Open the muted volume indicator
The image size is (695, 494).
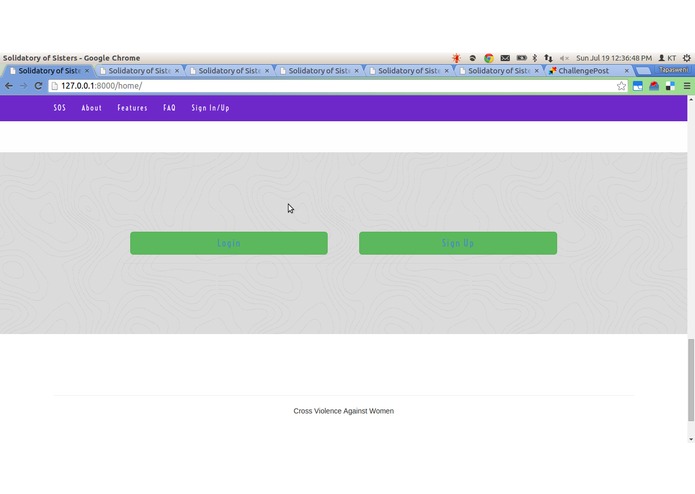point(564,58)
